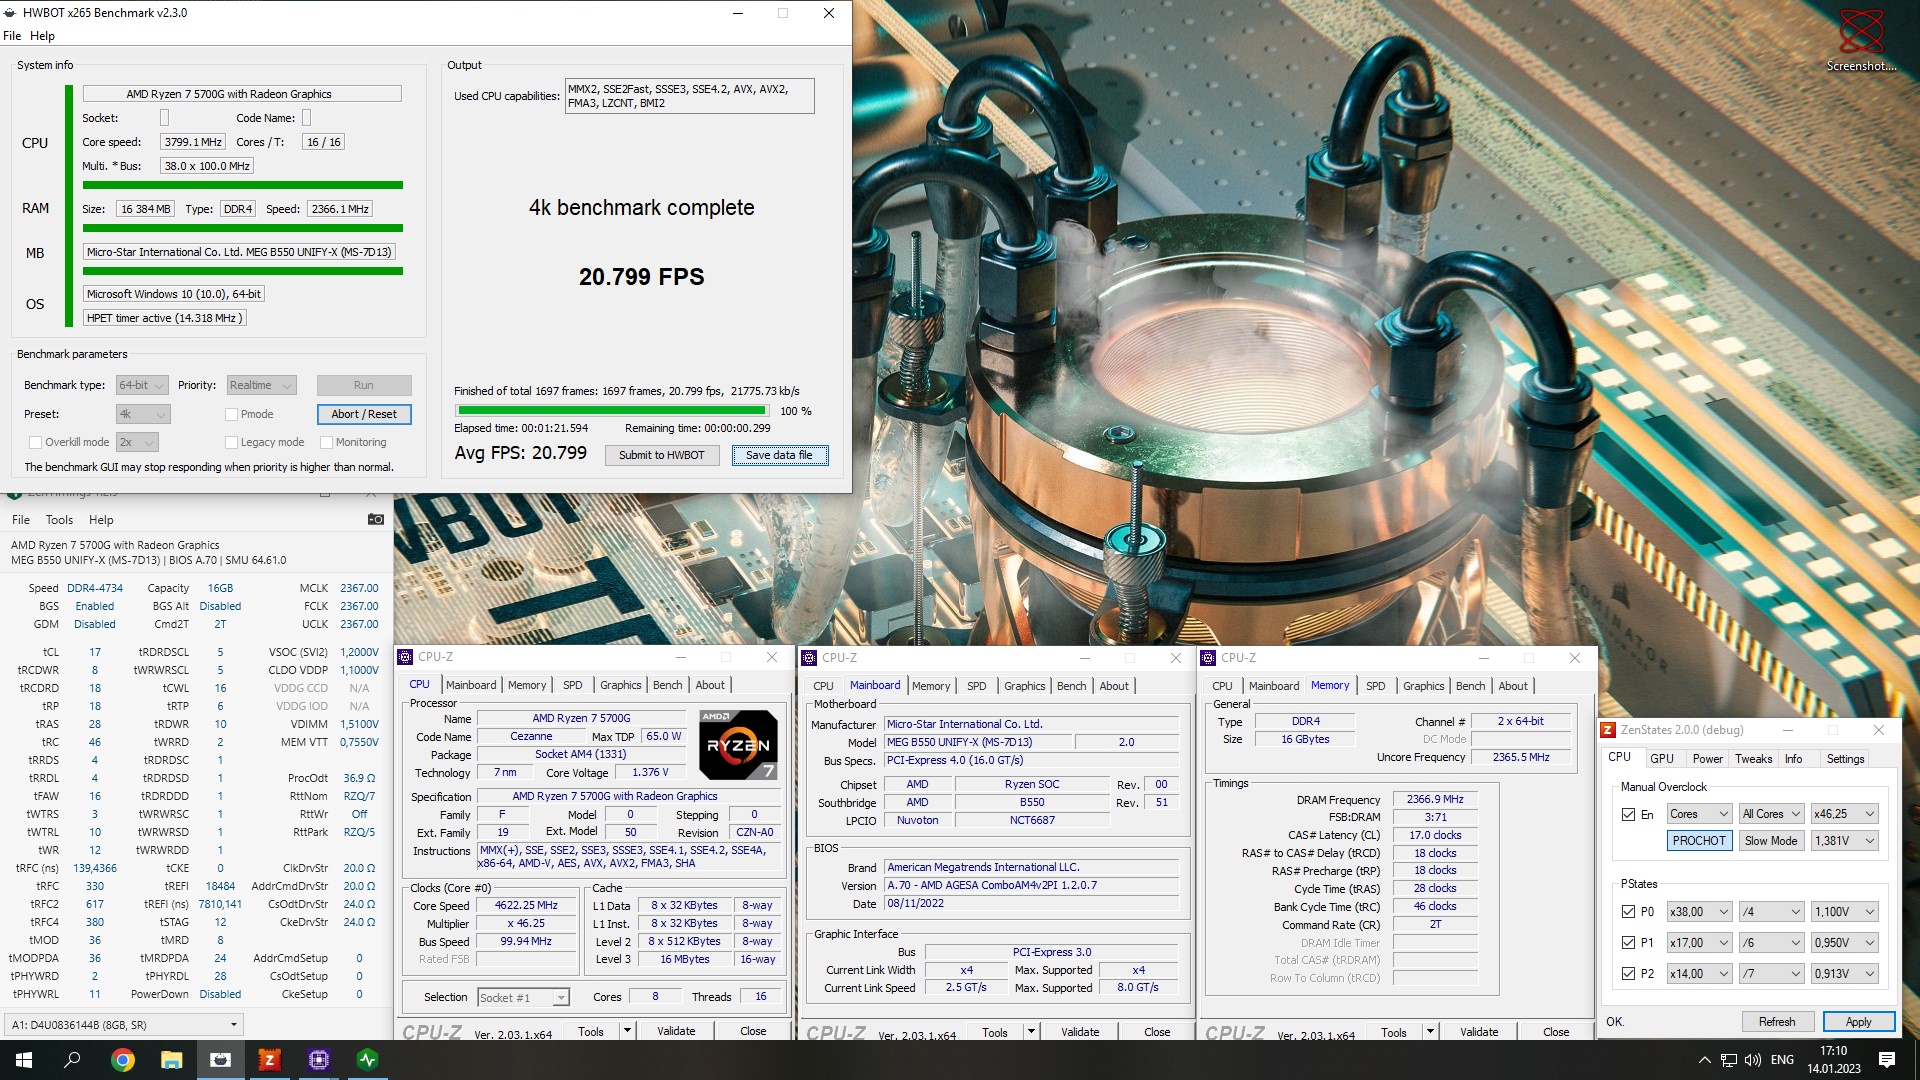Switch to ZenStates Tweaks tab

click(x=1753, y=759)
